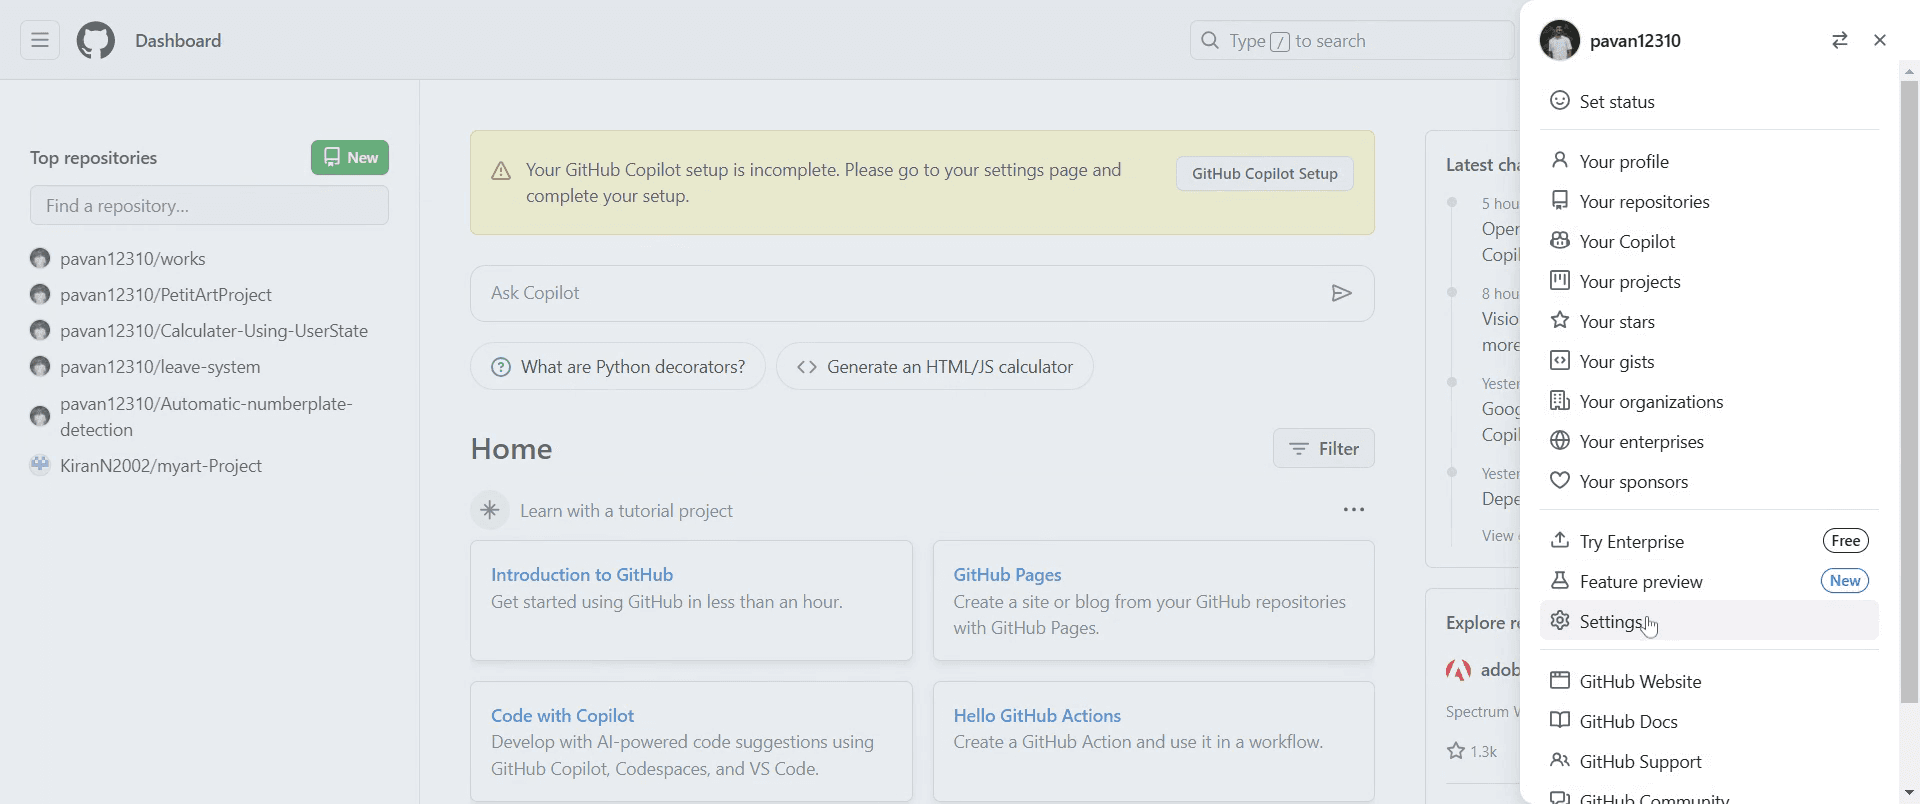Choose Feature preview in the menu
This screenshot has width=1920, height=804.
(x=1641, y=581)
